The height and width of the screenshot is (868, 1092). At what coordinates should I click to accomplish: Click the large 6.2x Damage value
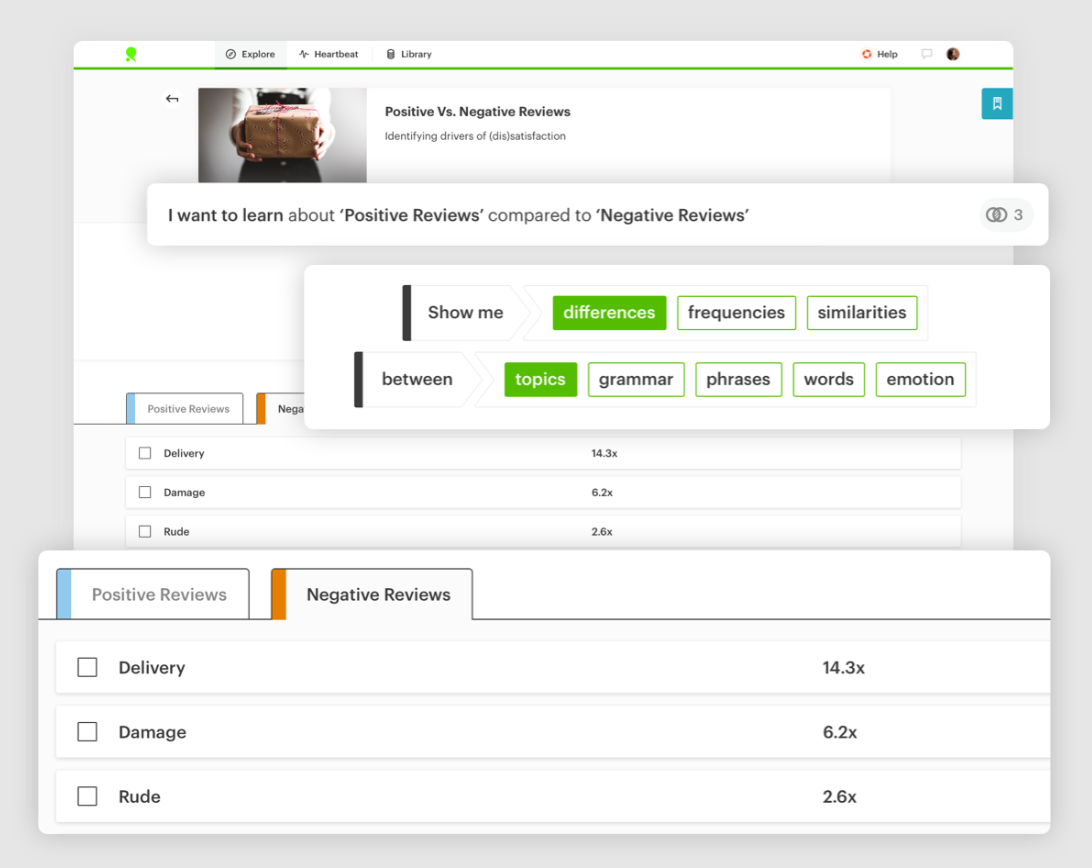(839, 732)
